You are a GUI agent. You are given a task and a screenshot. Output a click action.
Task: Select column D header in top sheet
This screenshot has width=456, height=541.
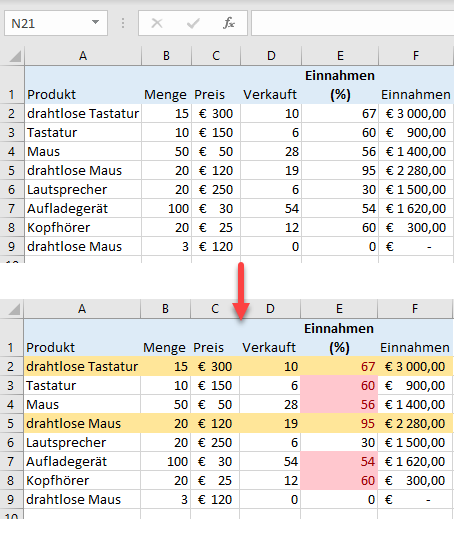click(271, 56)
